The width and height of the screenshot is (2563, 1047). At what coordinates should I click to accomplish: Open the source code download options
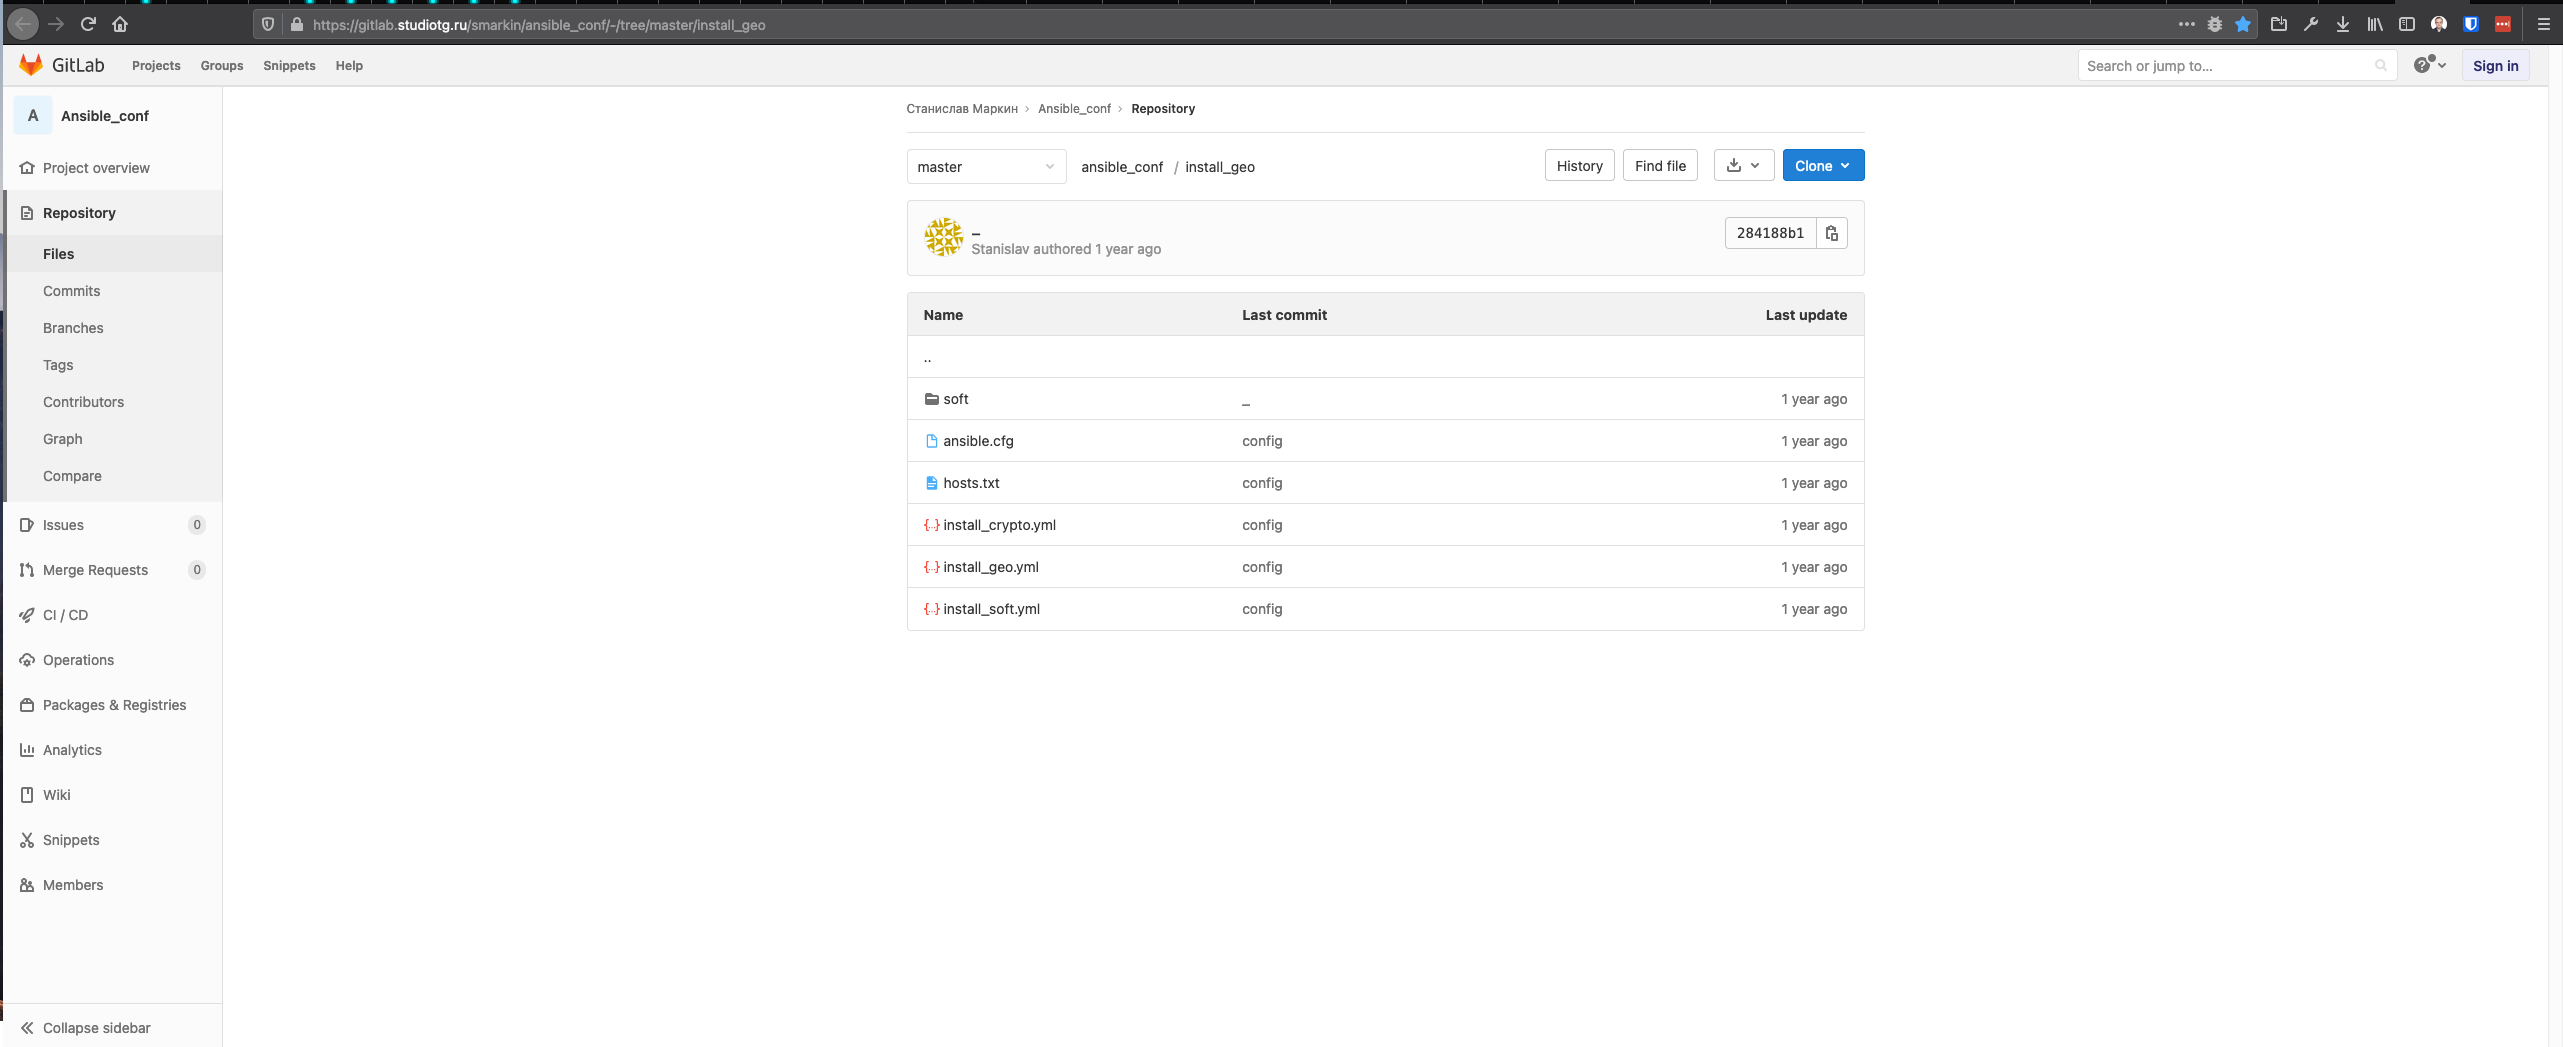[1743, 165]
